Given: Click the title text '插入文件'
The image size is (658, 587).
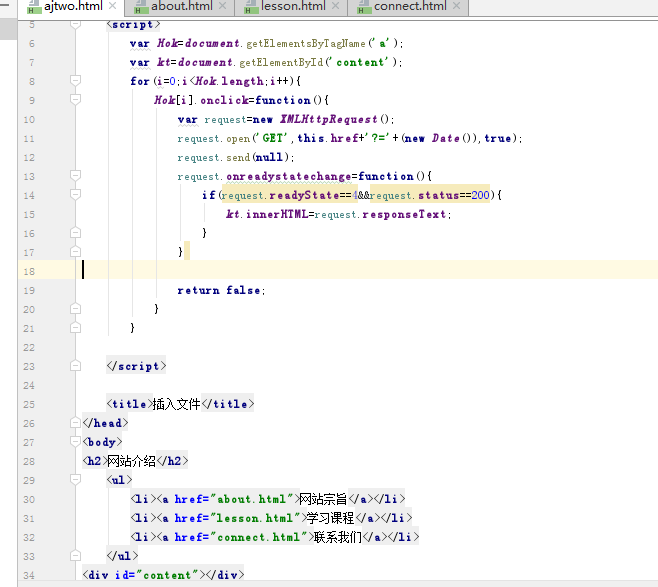Looking at the screenshot, I should tap(176, 404).
